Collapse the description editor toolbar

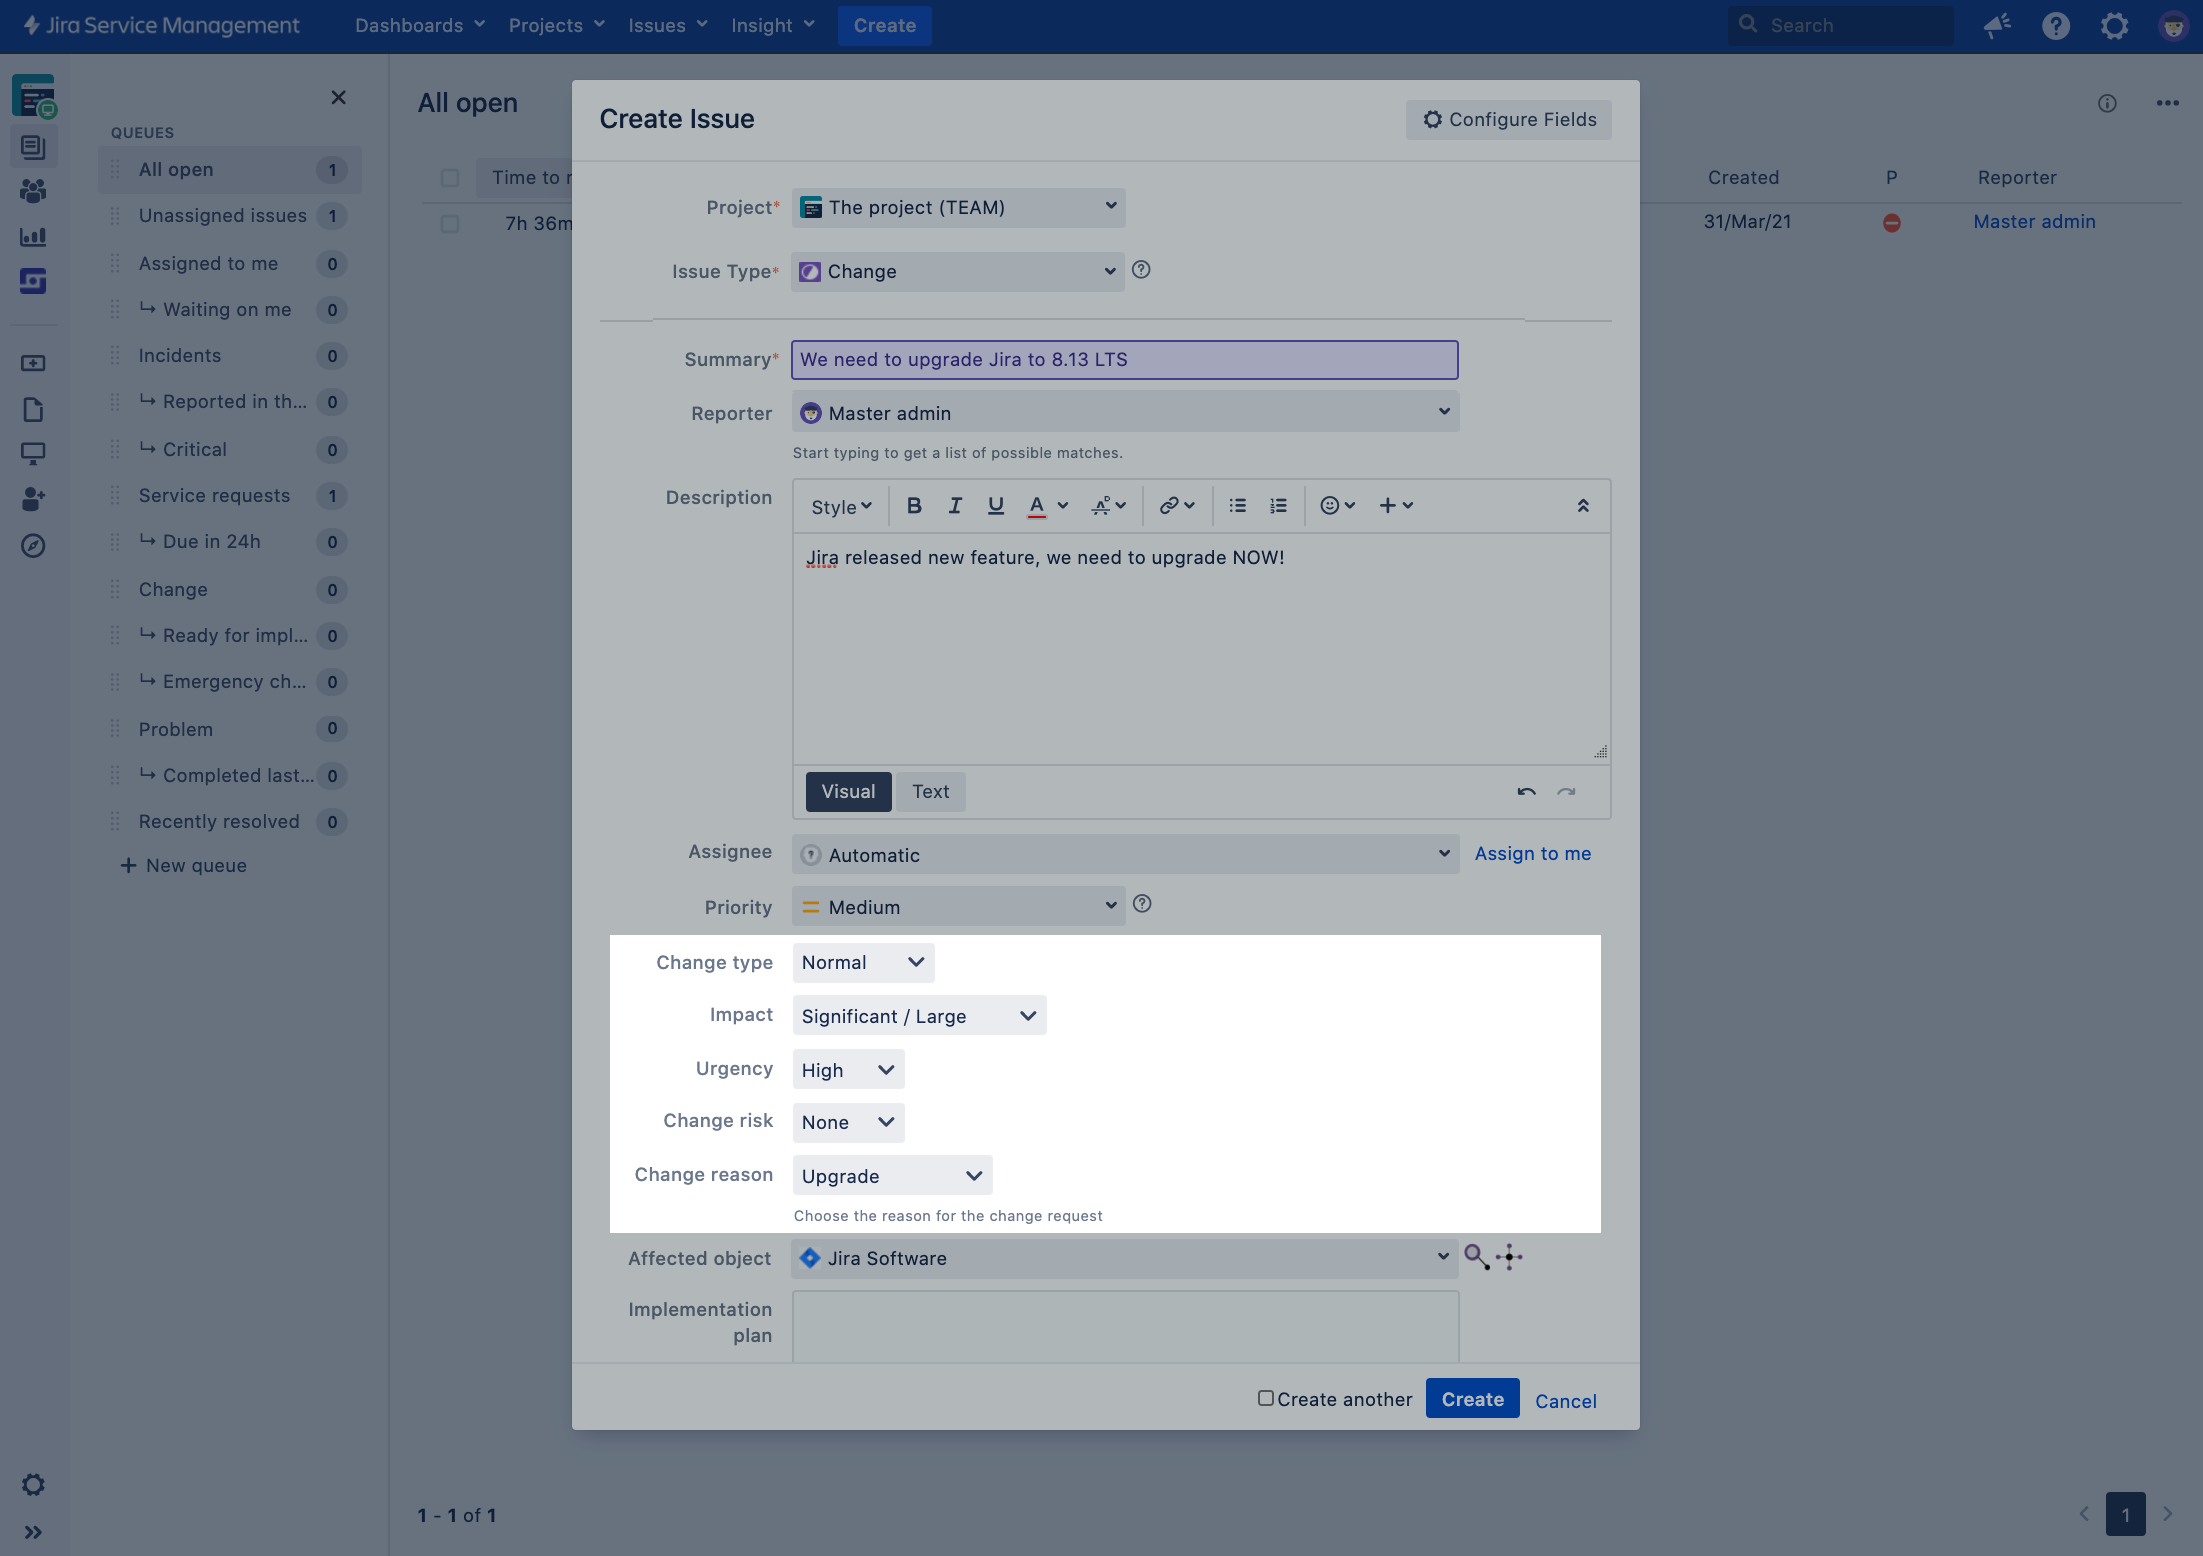pyautogui.click(x=1583, y=506)
